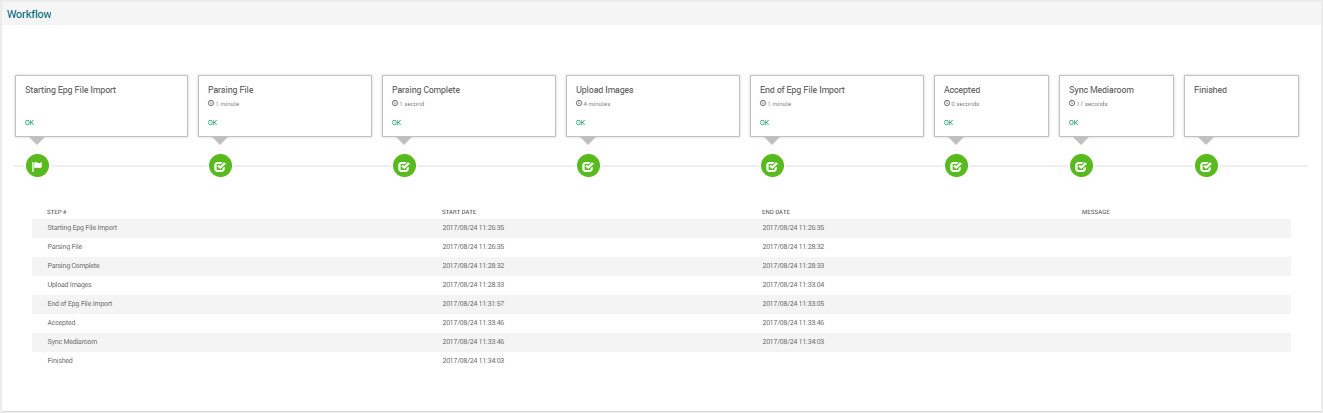This screenshot has width=1323, height=413.
Task: Click the MESSAGE column header
Action: click(1096, 212)
